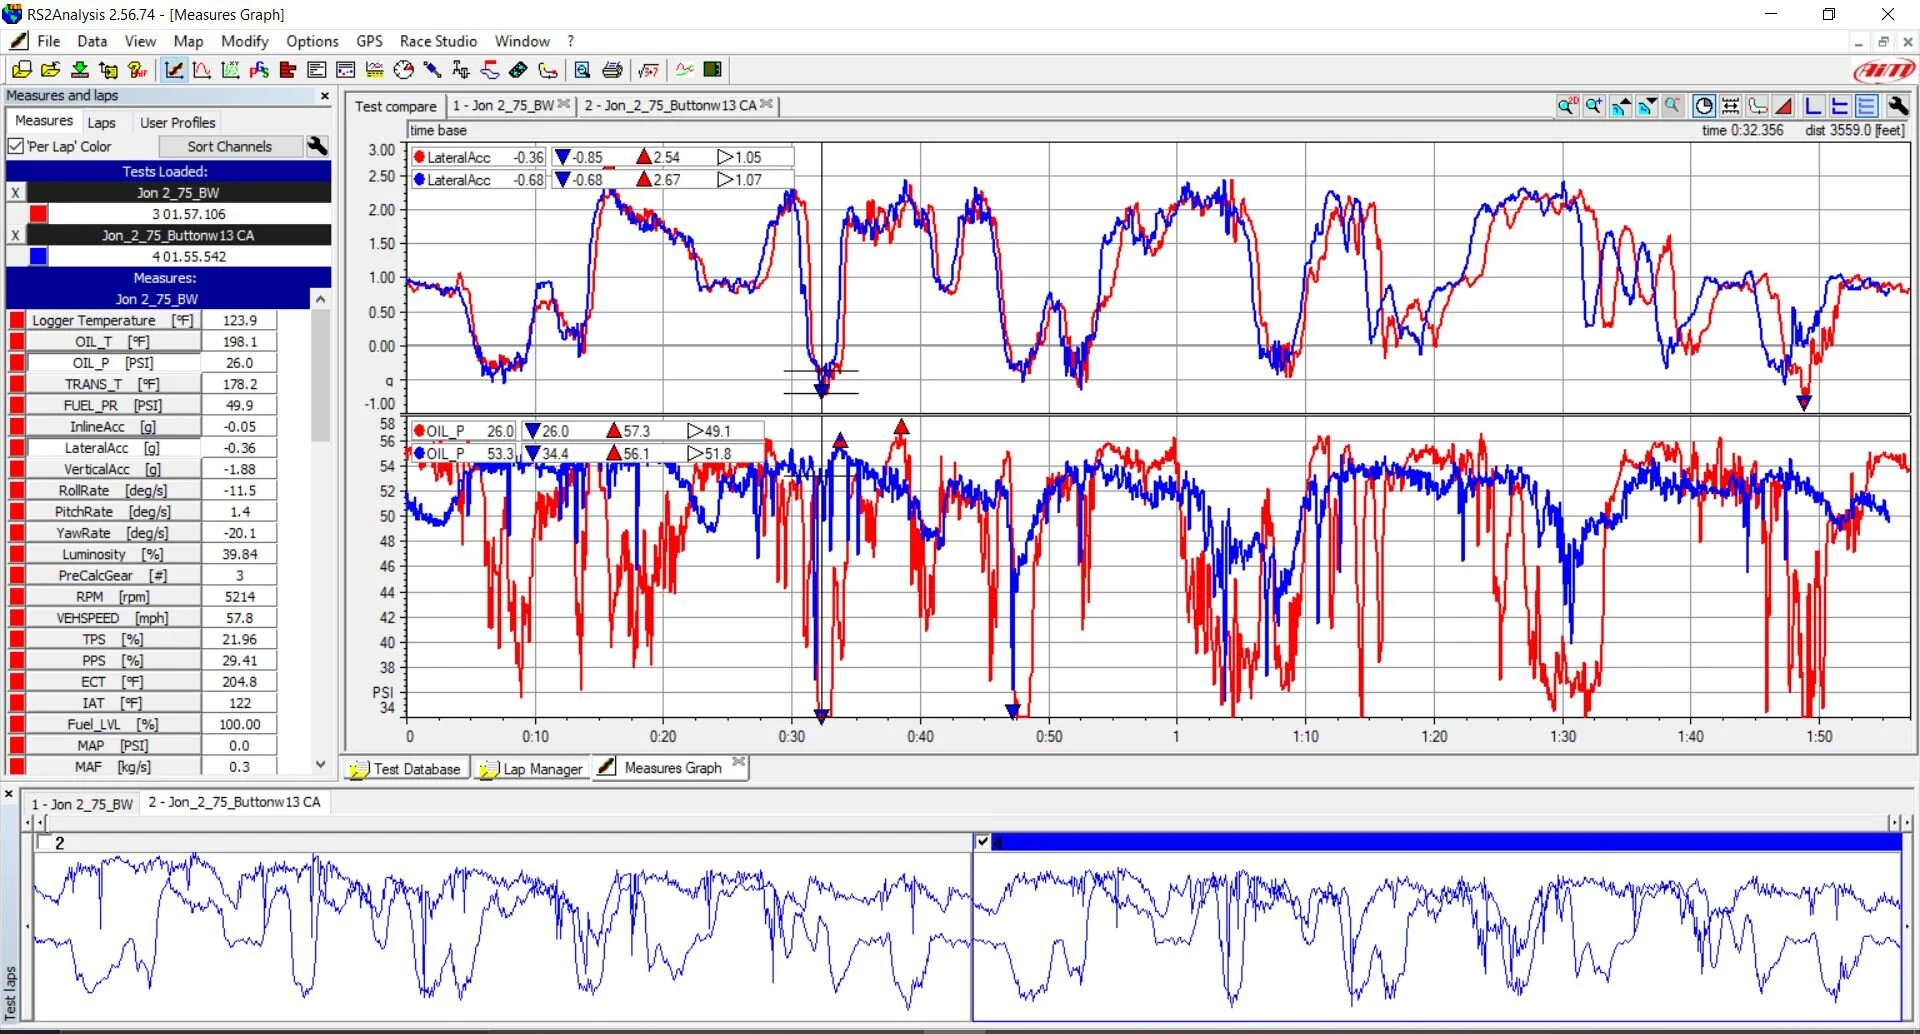The image size is (1920, 1034).
Task: Open the Test Database tab
Action: point(407,769)
